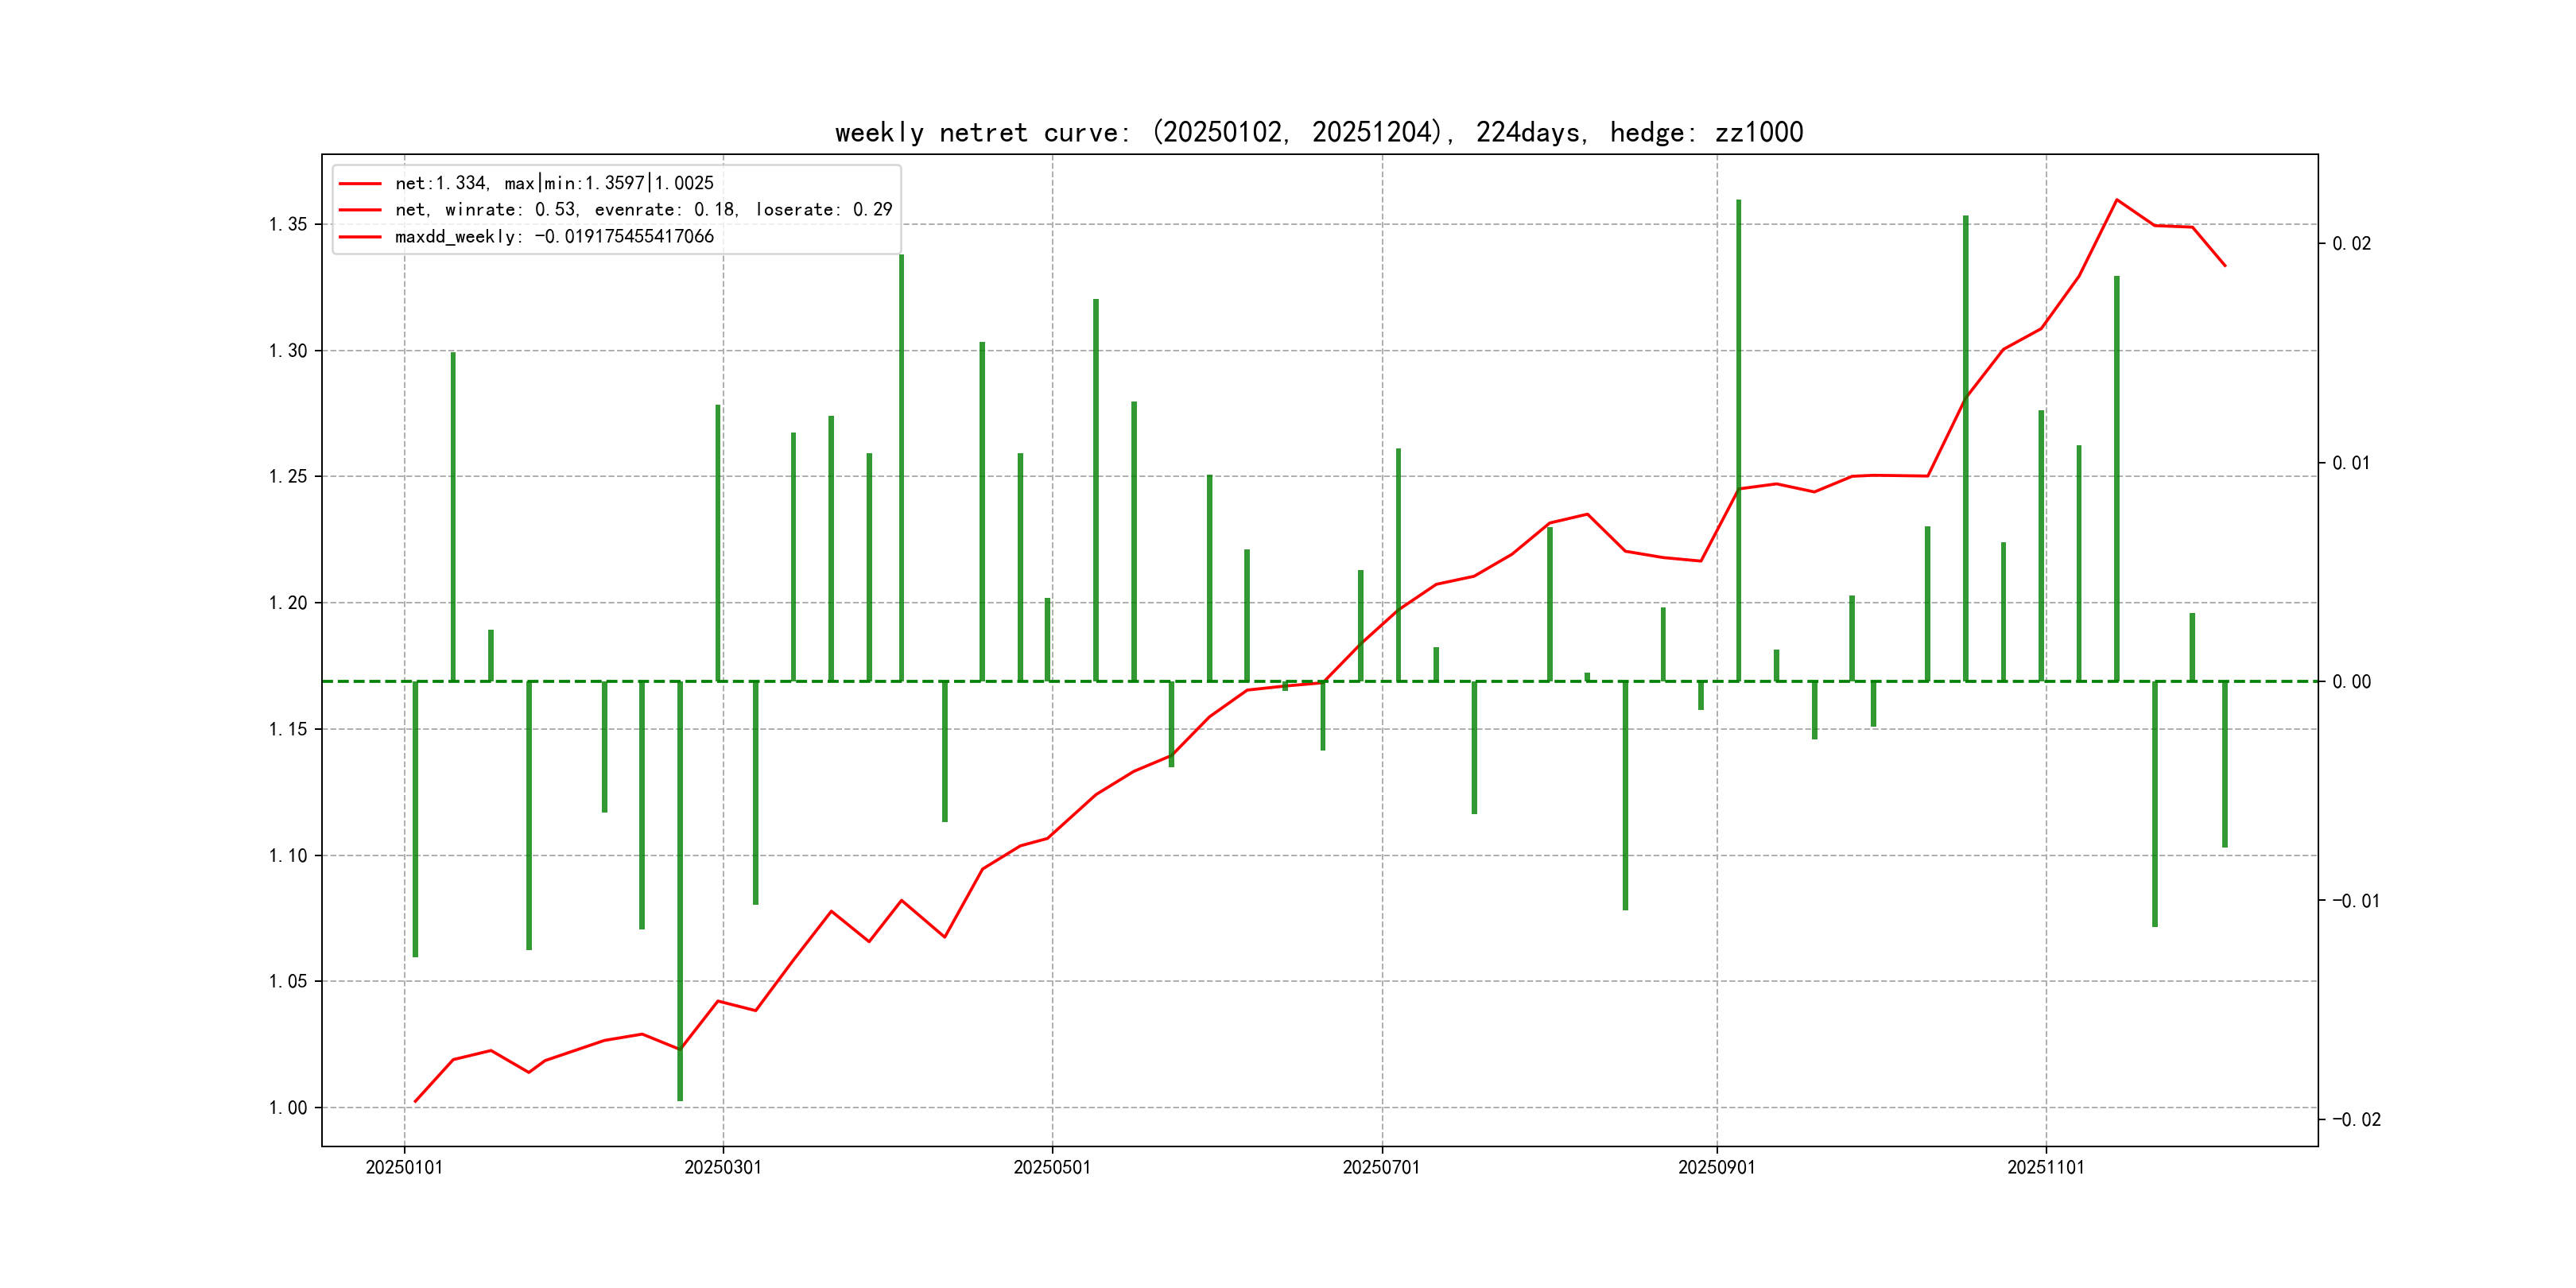The image size is (2576, 1288).
Task: Click the chart title 'weekly netret curve'
Action: pyautogui.click(x=1318, y=132)
